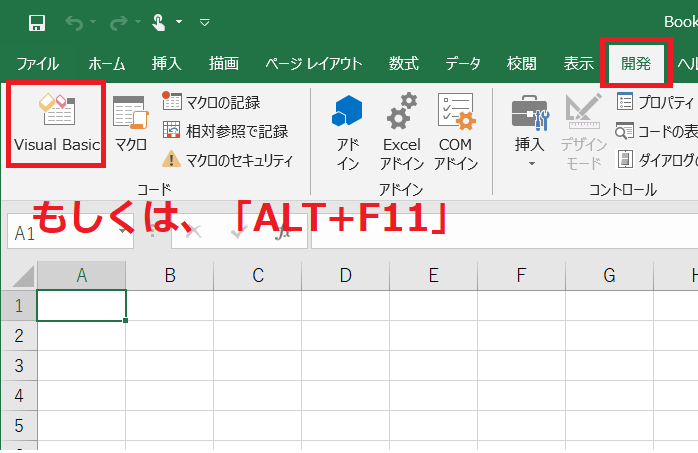698x453 pixels.
Task: Switch to the 数式 tab
Action: coord(403,64)
